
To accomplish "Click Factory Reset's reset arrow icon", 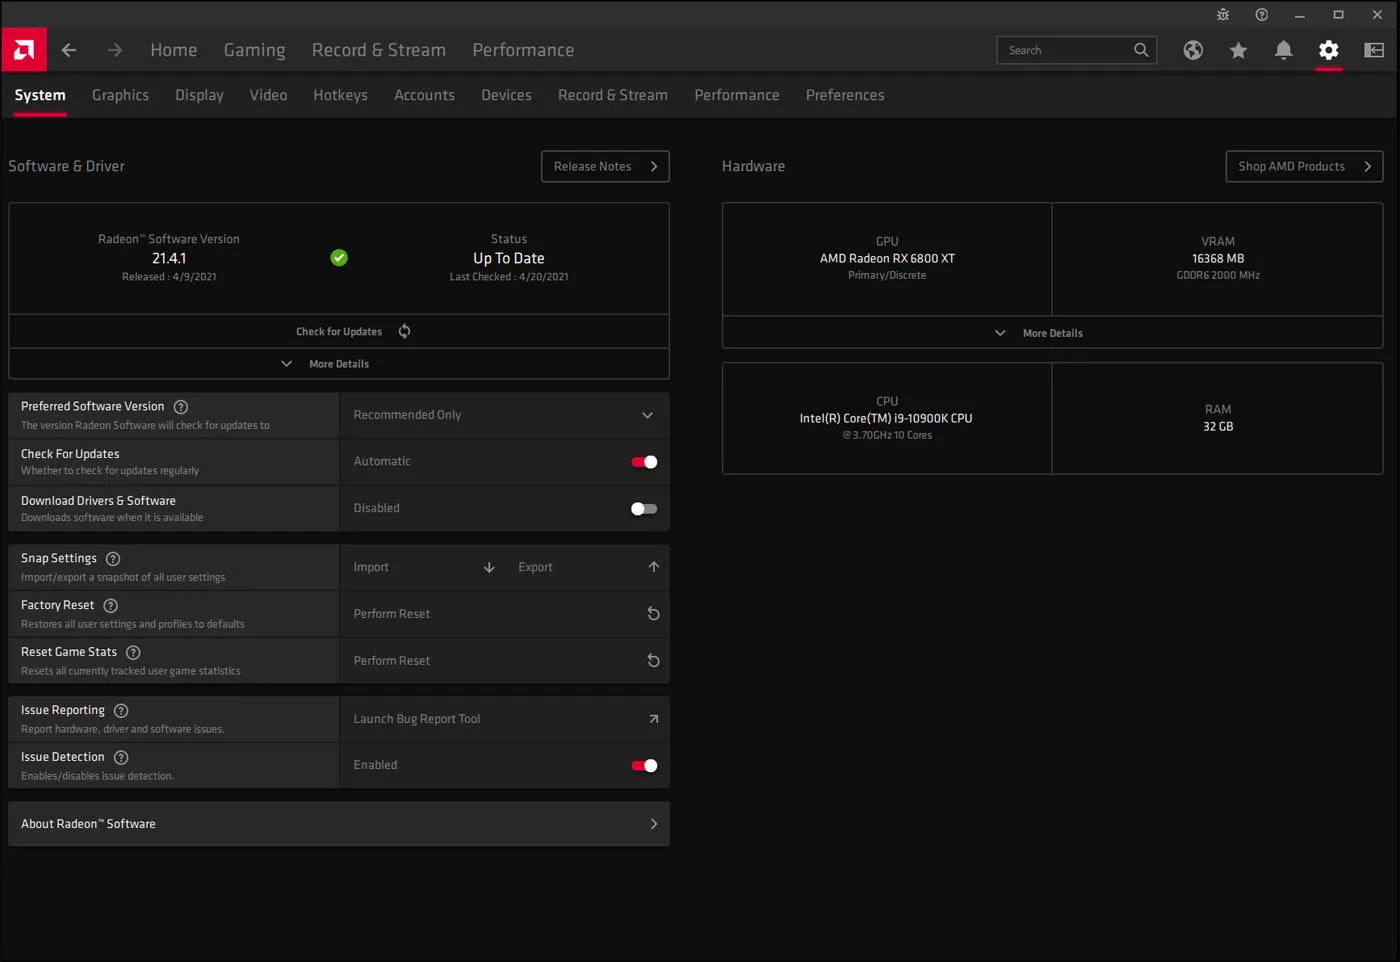I will (x=653, y=614).
